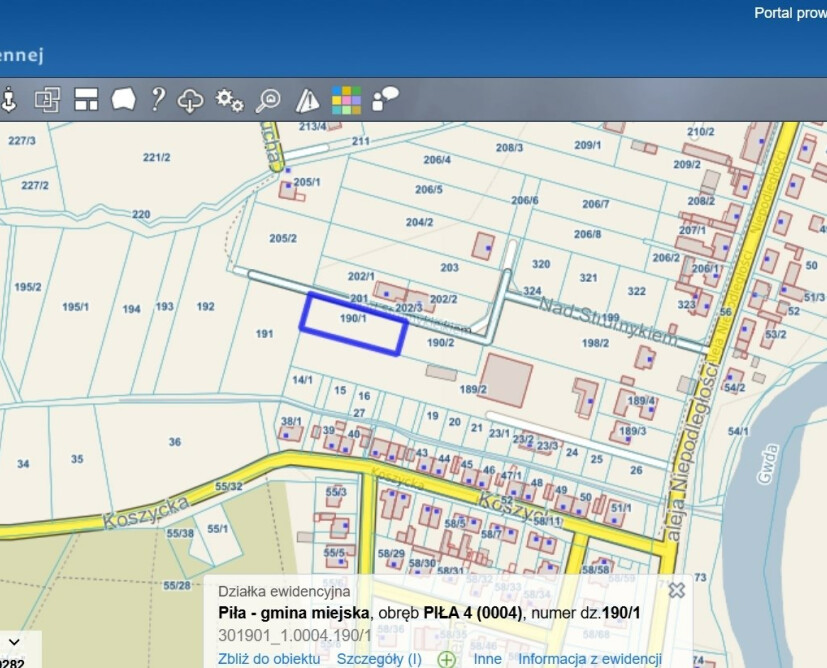
Task: Select the polygon shape tool icon
Action: [123, 100]
